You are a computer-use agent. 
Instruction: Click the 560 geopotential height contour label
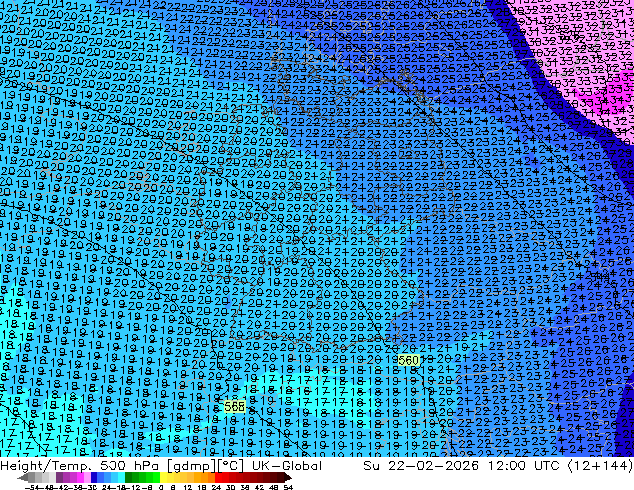pos(409,360)
